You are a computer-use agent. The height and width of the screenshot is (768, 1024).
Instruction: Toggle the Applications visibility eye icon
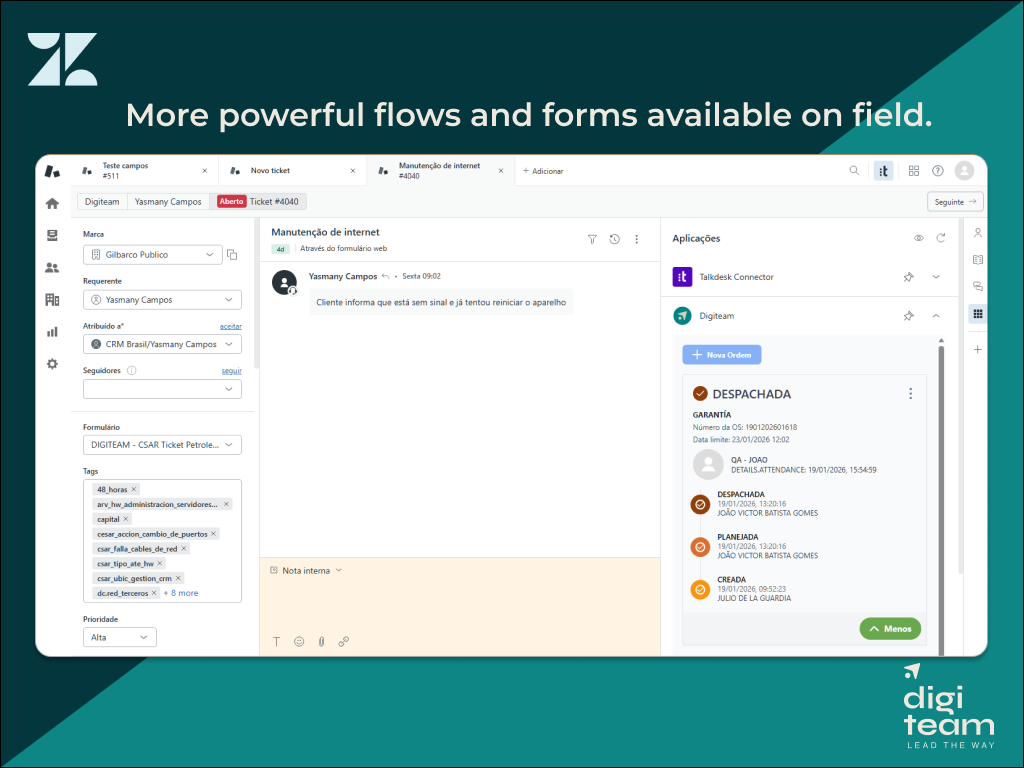pos(918,238)
